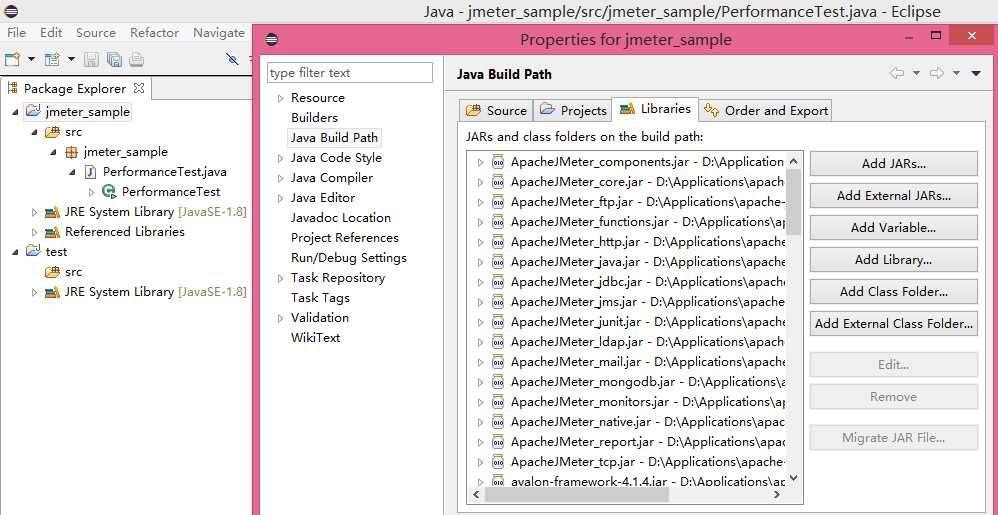This screenshot has height=515, width=998.
Task: Click the src folder icon under test
Action: pos(52,272)
